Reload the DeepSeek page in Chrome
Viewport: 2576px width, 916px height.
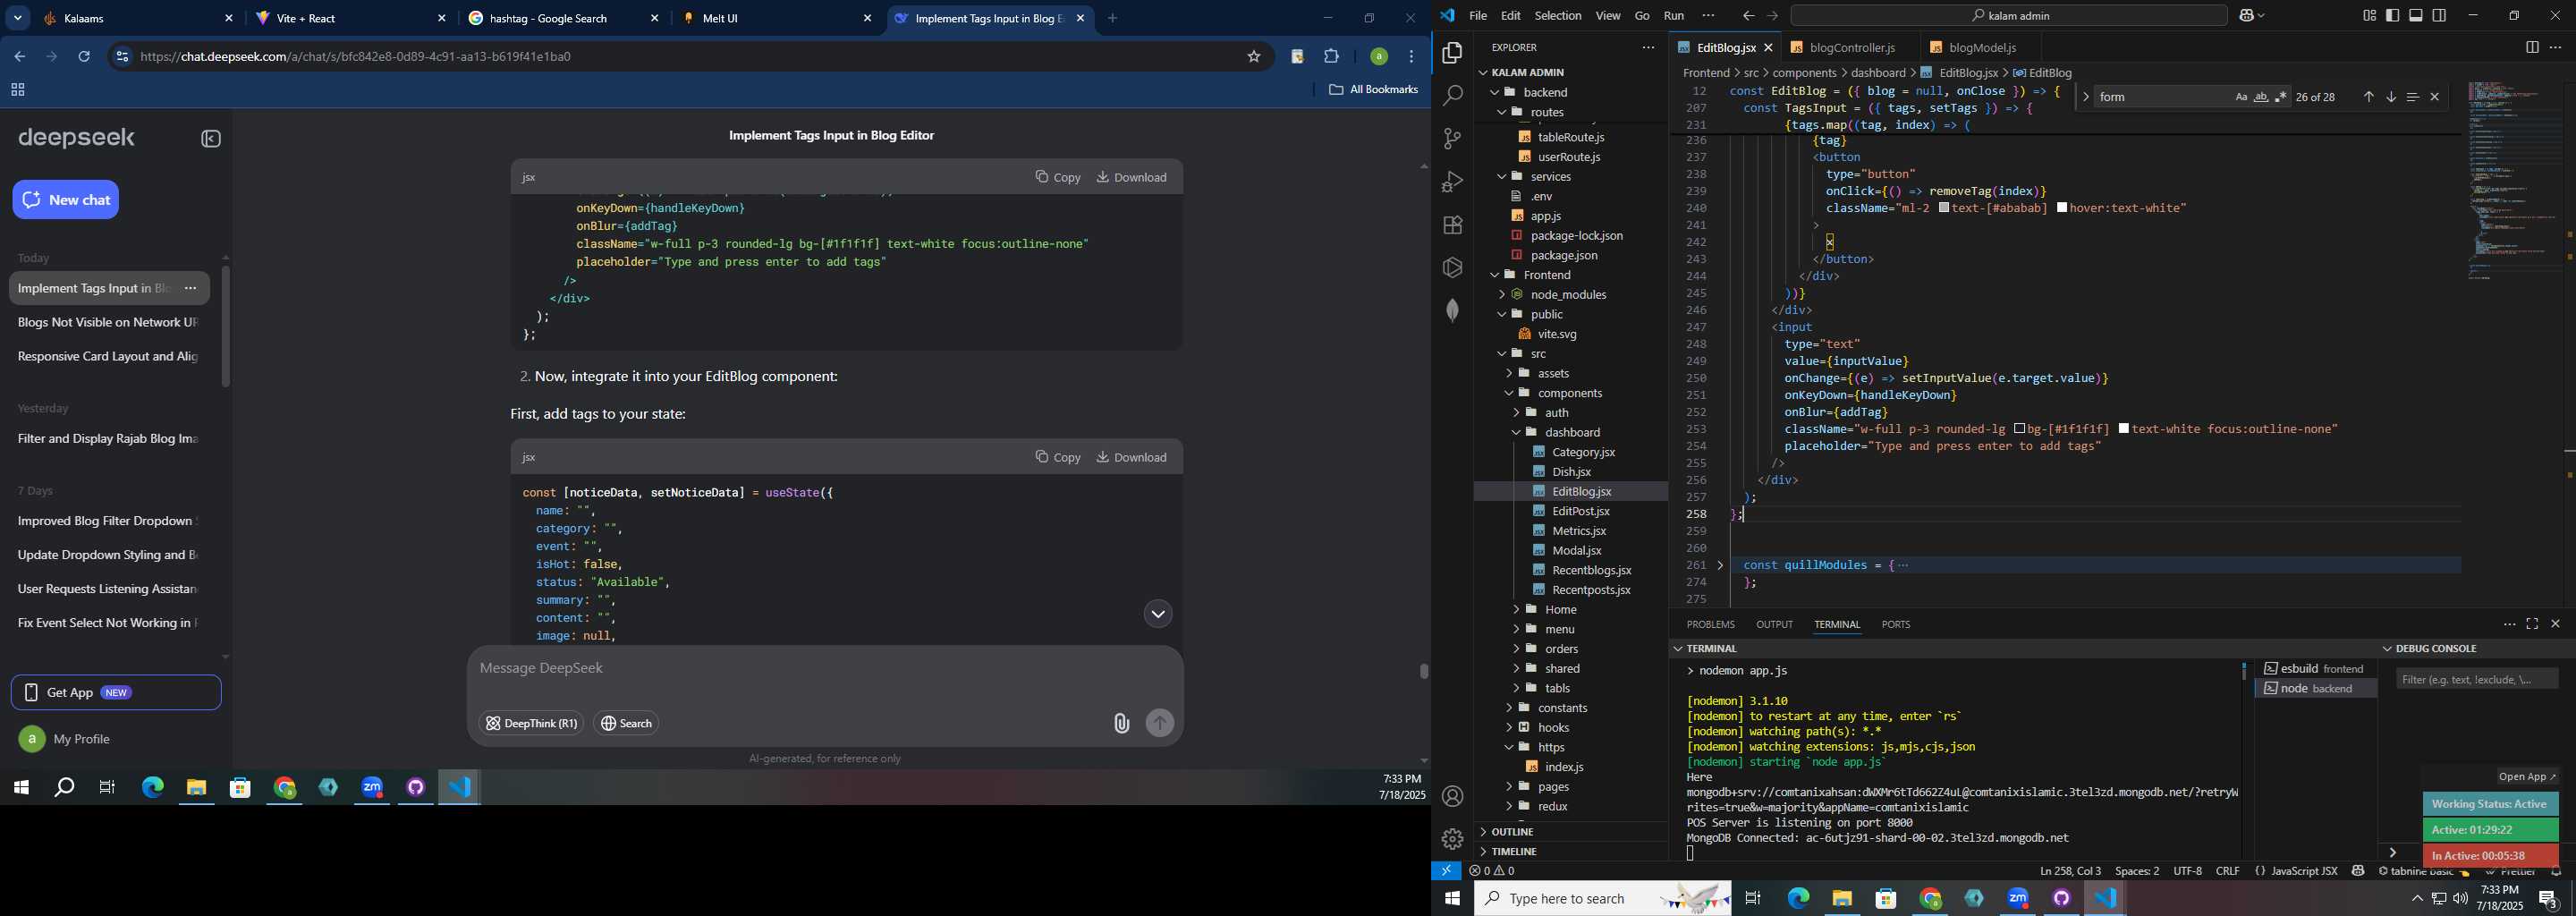(84, 57)
